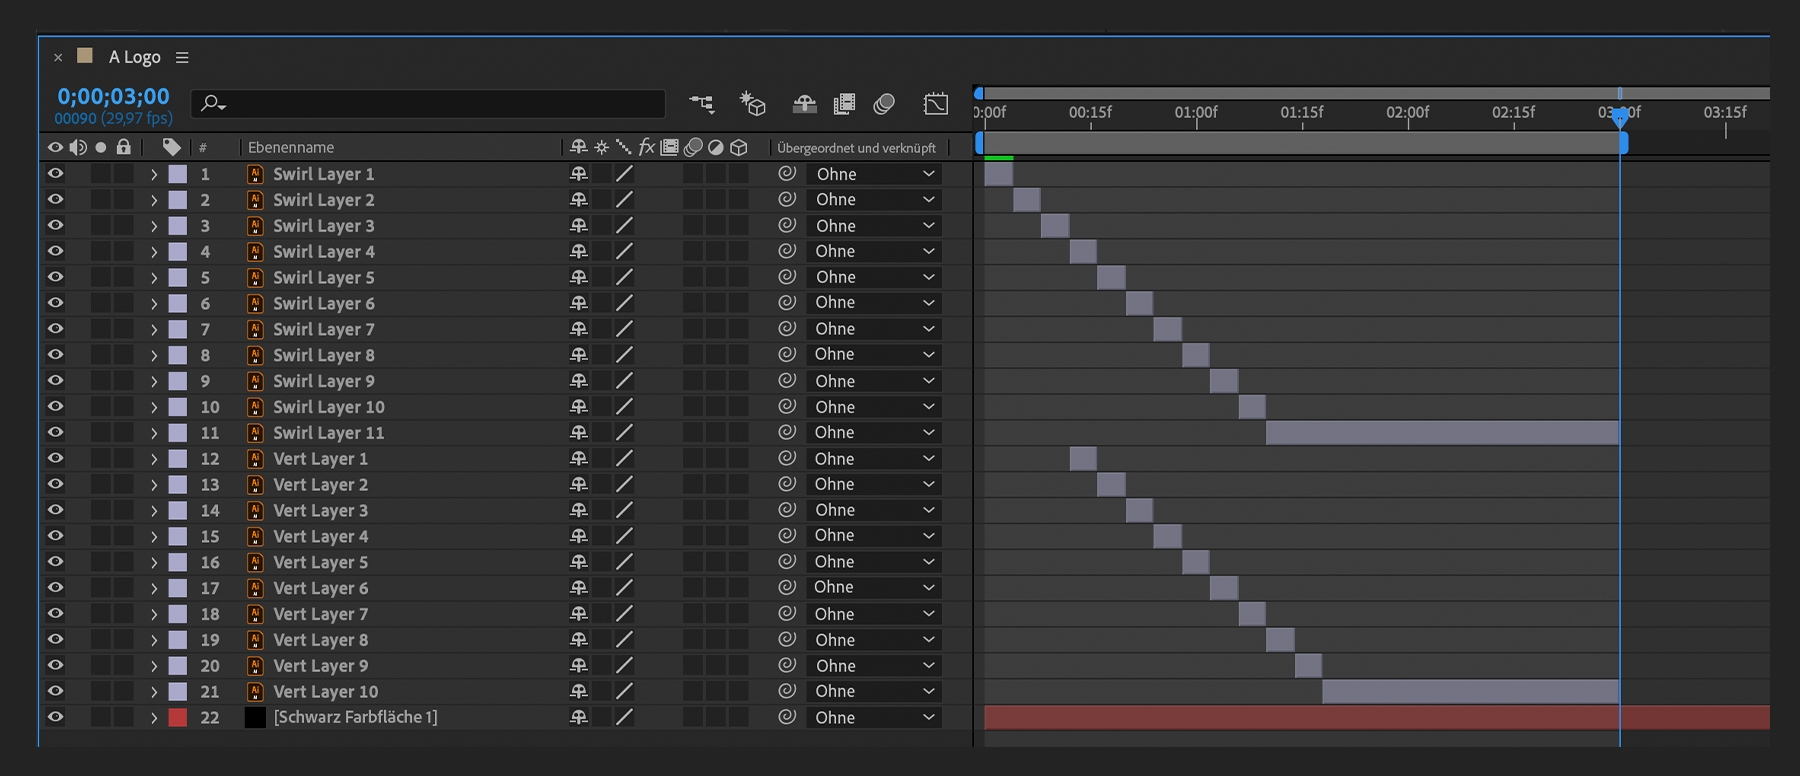The image size is (1800, 776).
Task: Hide Swirl Layer 6 with its eye icon
Action: [55, 303]
